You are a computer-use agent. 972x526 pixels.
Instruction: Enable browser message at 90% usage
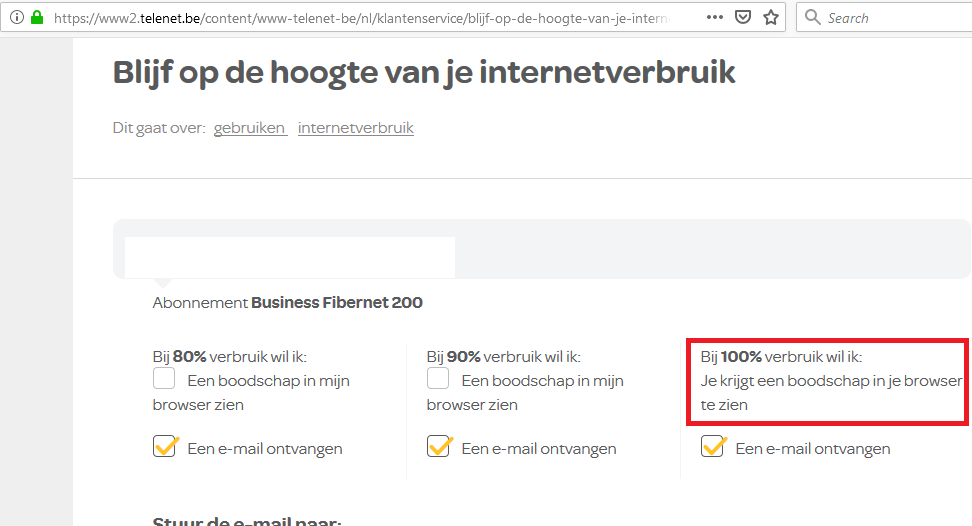pyautogui.click(x=438, y=379)
